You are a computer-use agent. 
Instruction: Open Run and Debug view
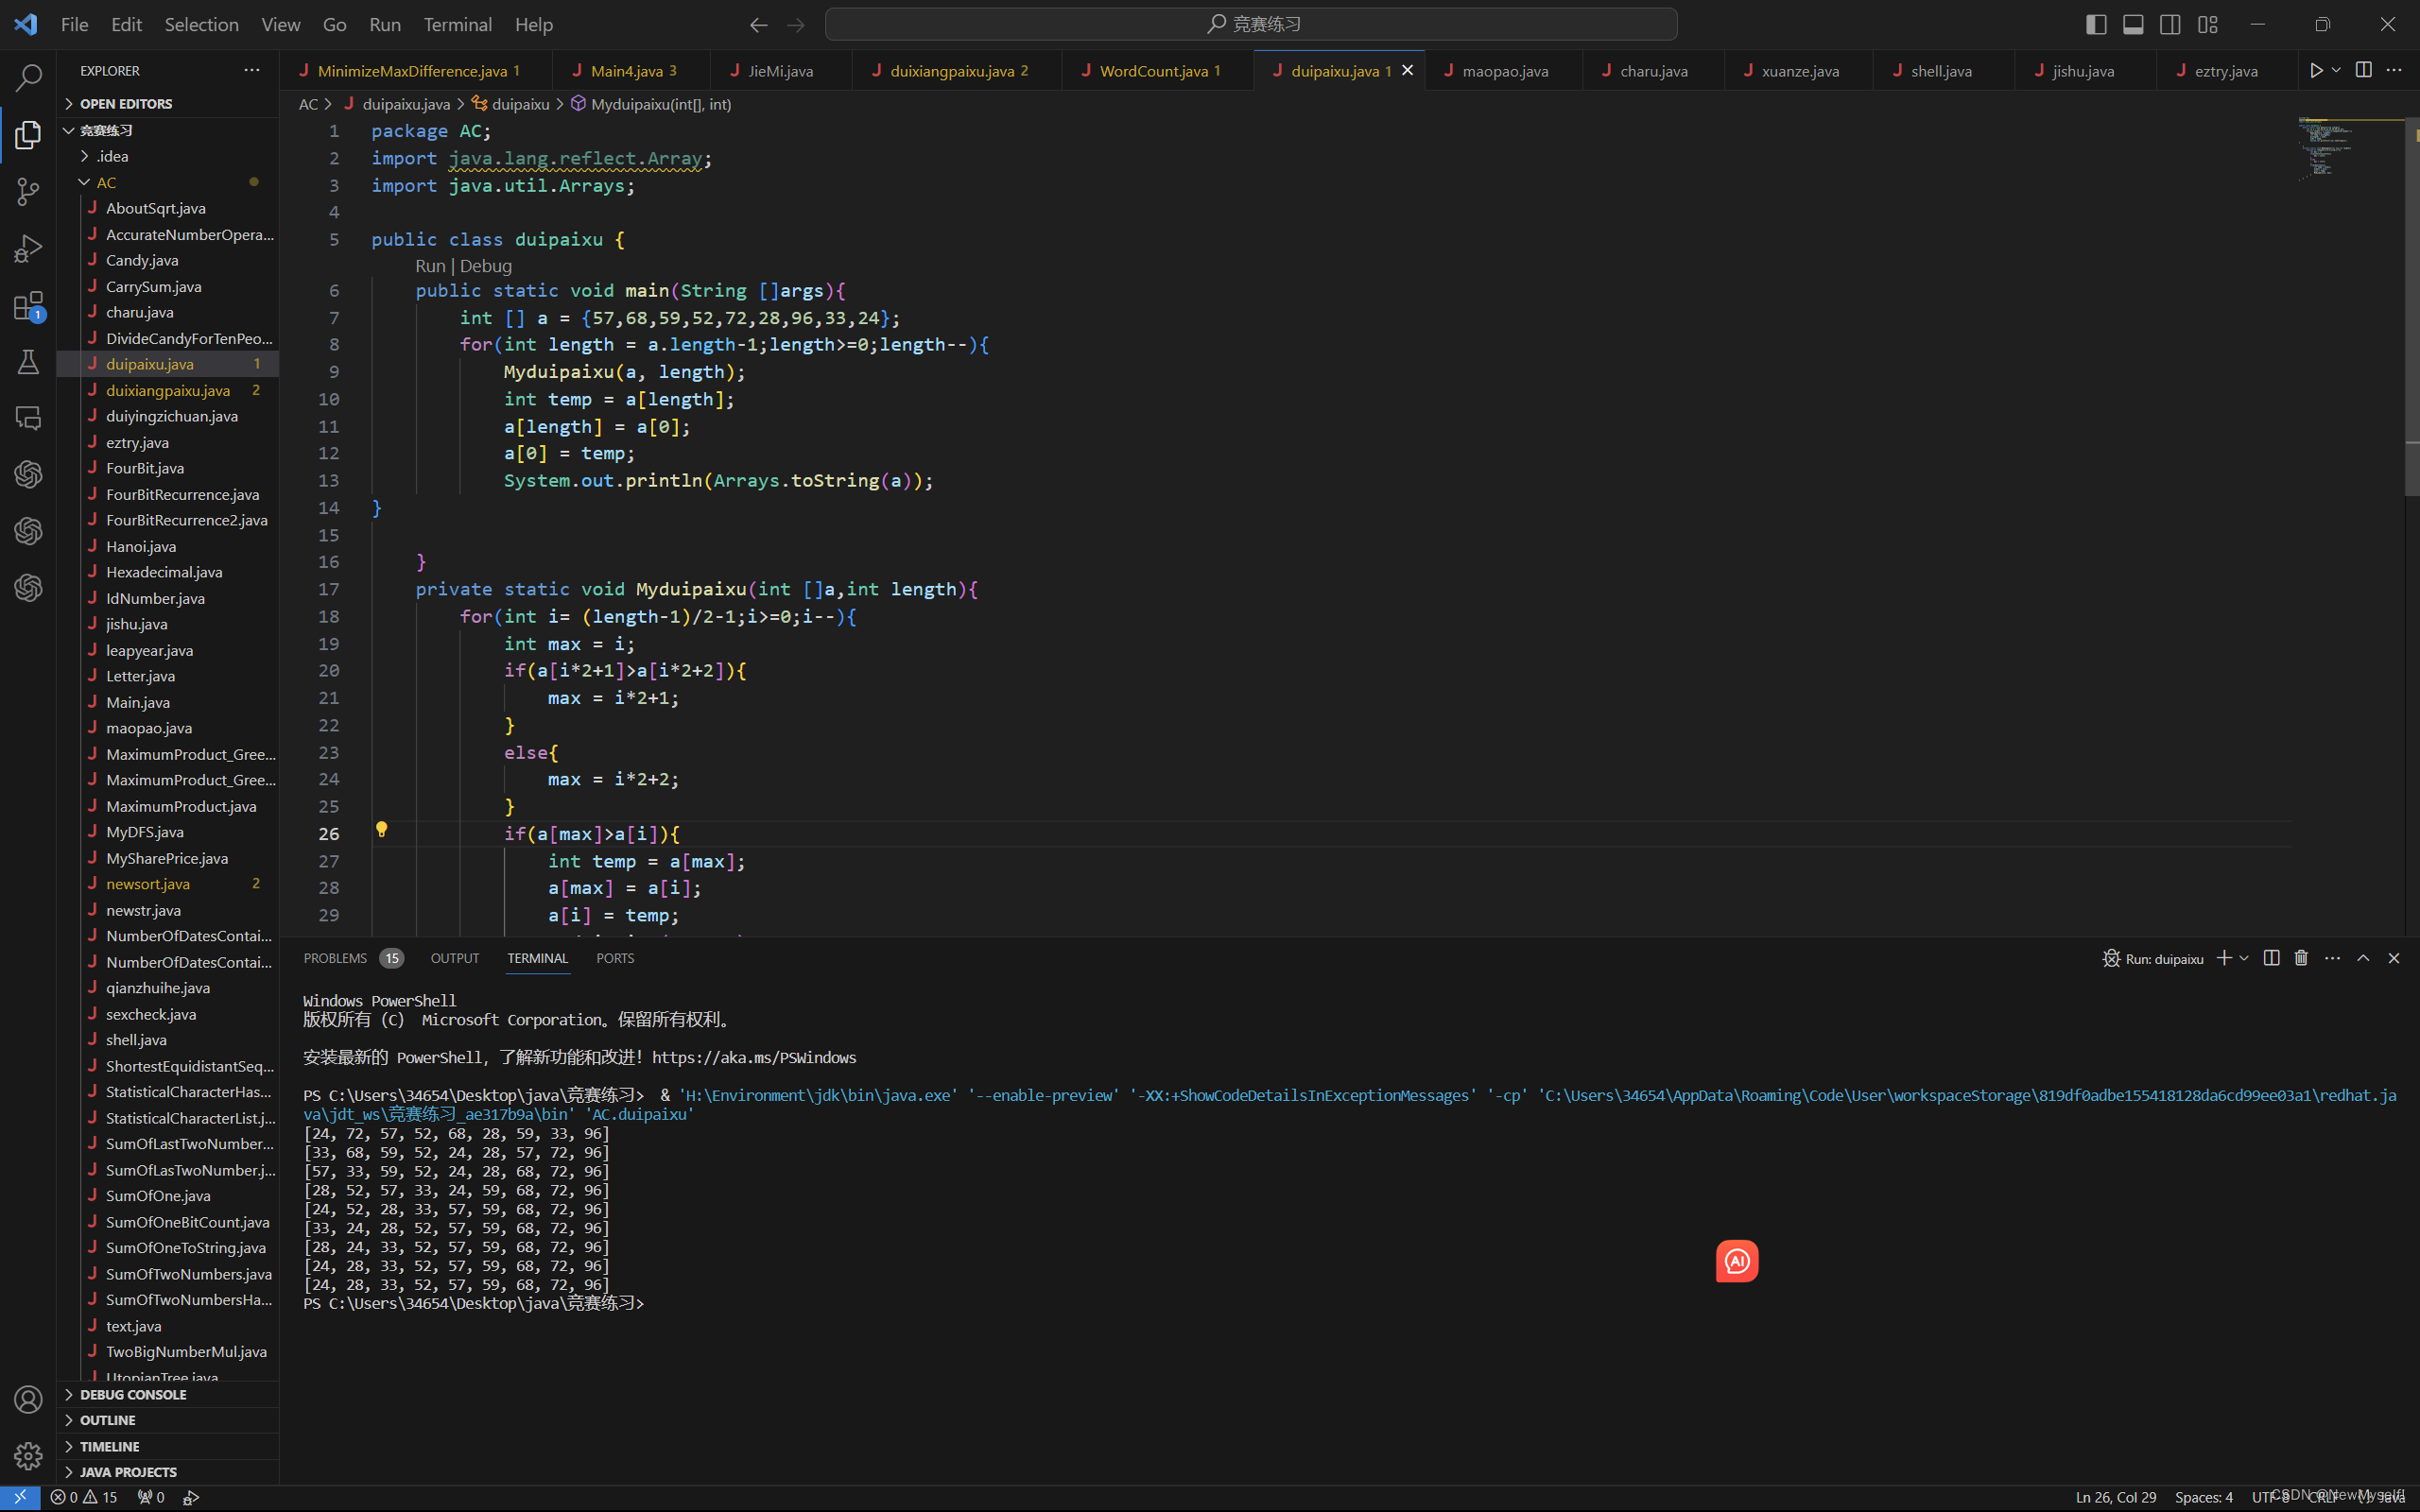point(28,248)
